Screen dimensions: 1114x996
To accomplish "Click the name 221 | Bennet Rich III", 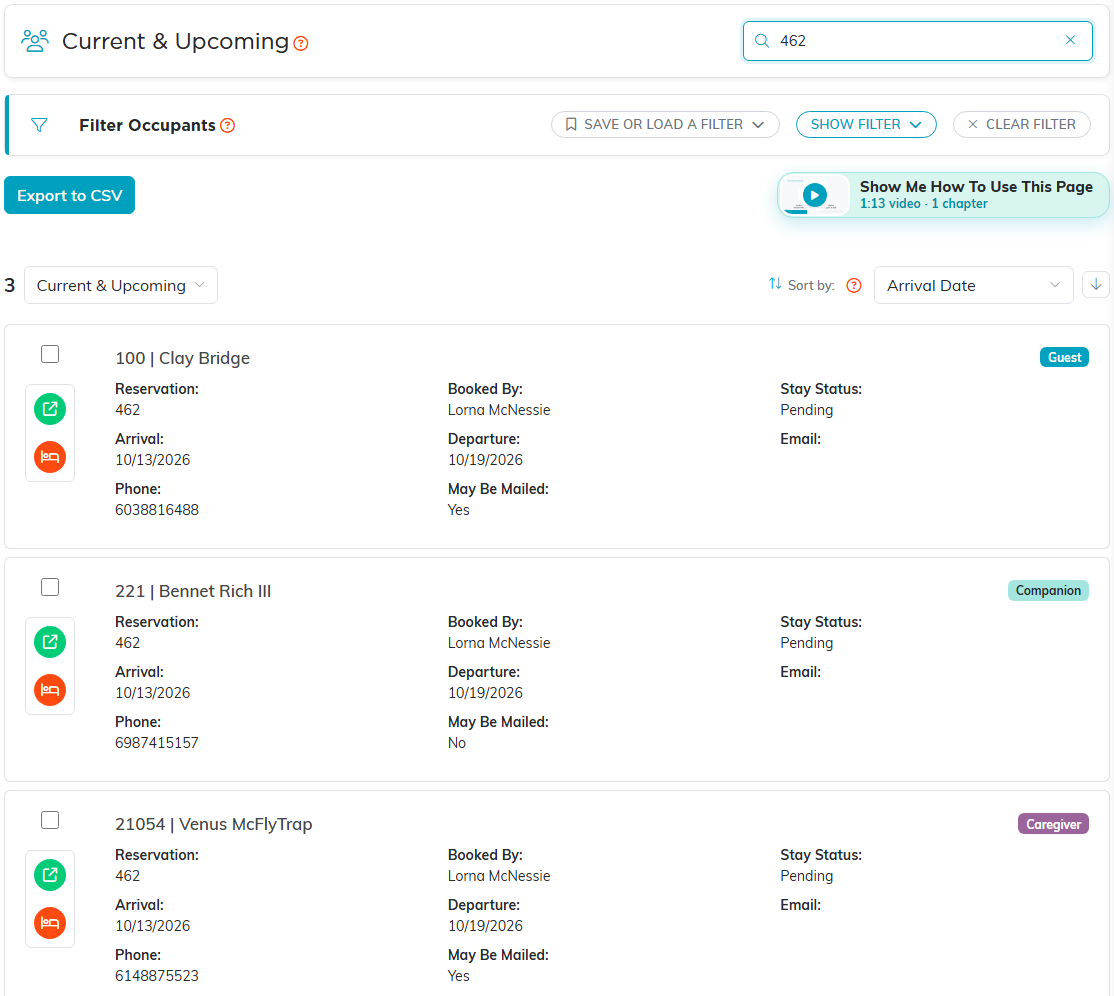I will tap(193, 591).
